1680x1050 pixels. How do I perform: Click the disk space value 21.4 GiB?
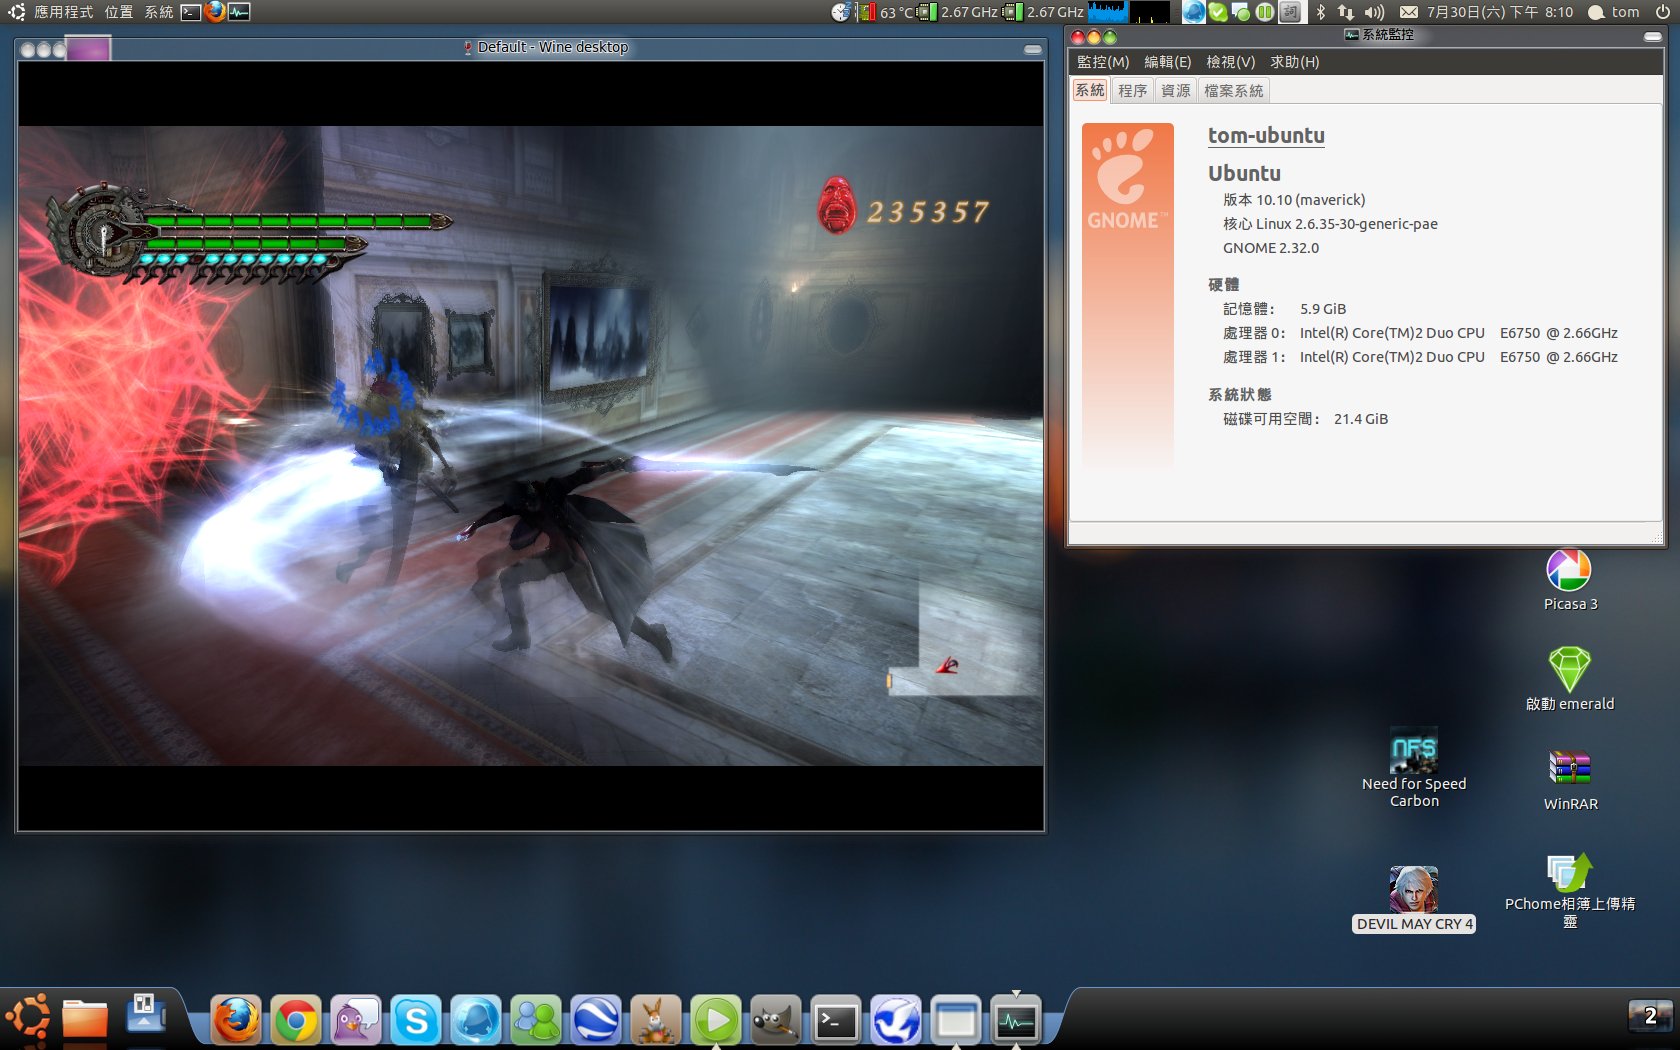[1361, 419]
